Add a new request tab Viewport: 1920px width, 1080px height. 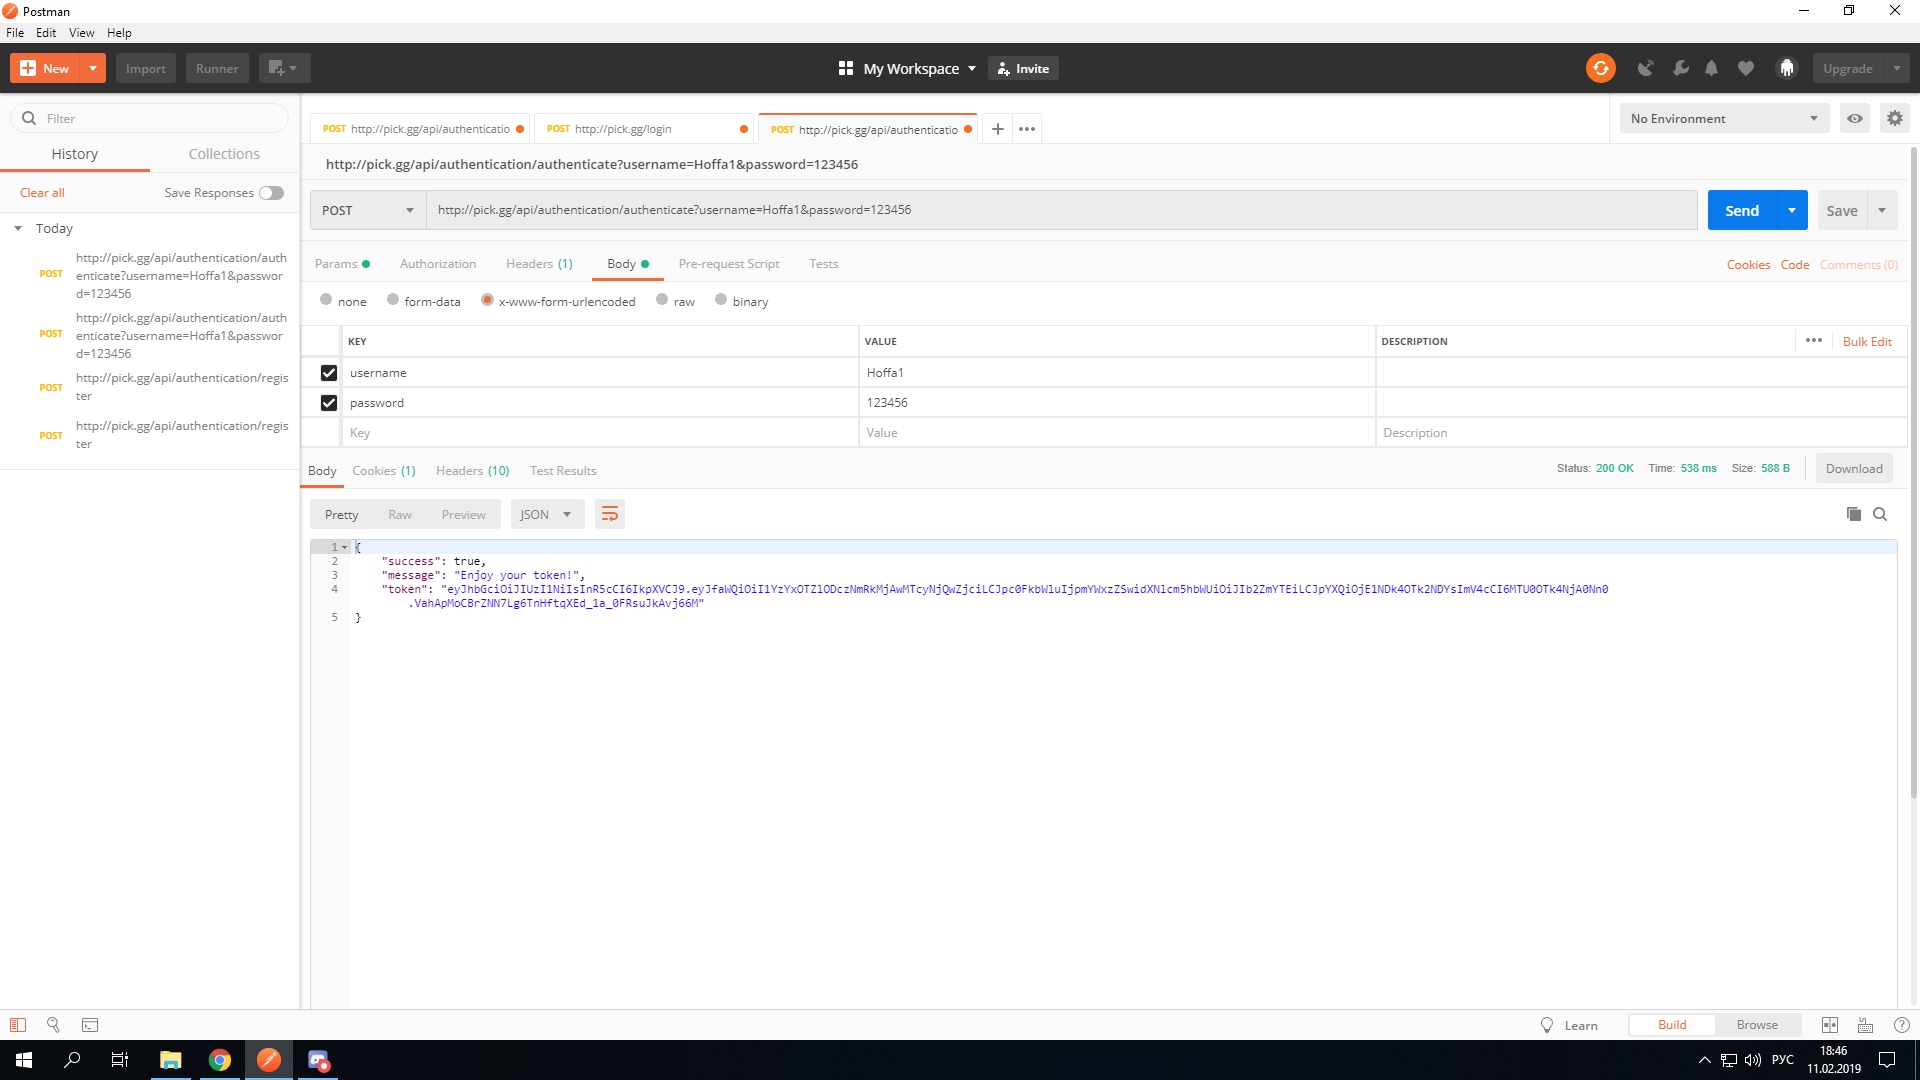point(997,129)
